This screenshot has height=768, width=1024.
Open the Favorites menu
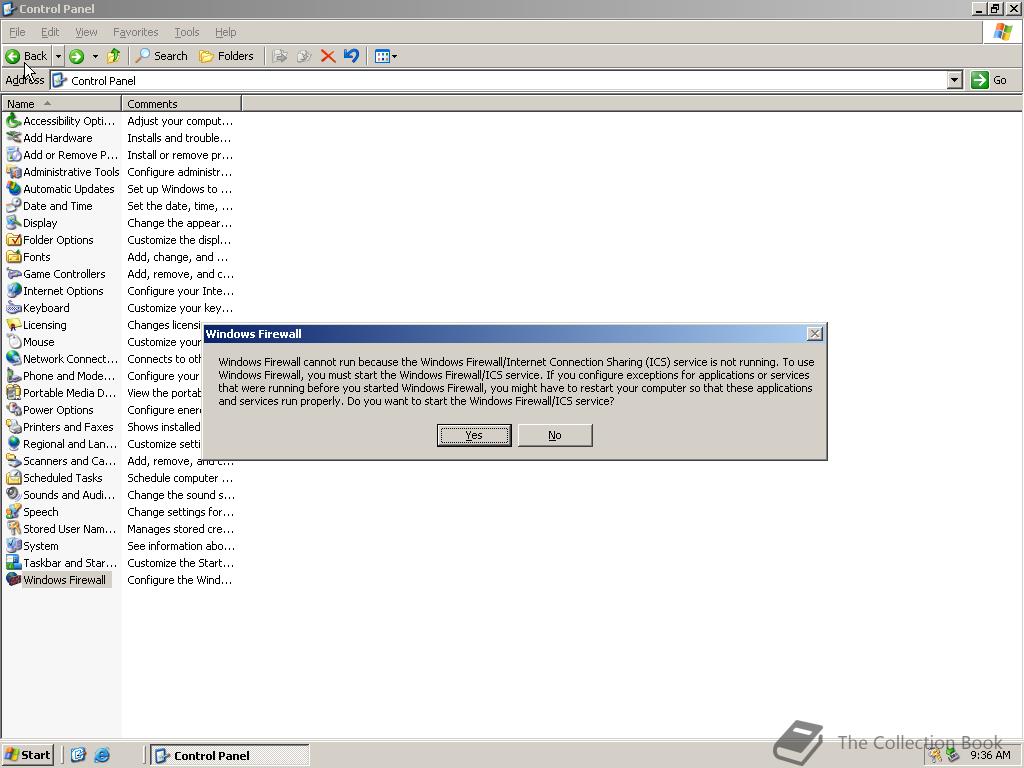(135, 32)
